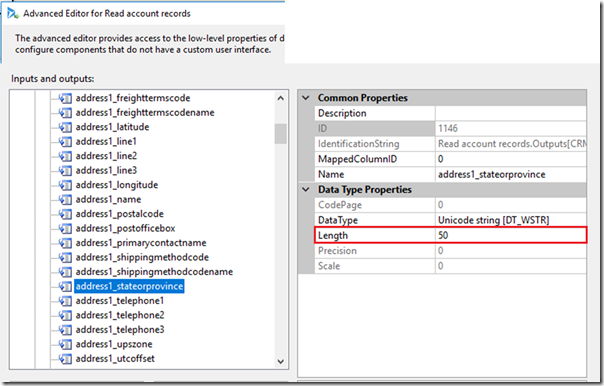The width and height of the screenshot is (604, 386).
Task: Click the column icon beside address1_freighttermscode
Action: click(x=65, y=98)
